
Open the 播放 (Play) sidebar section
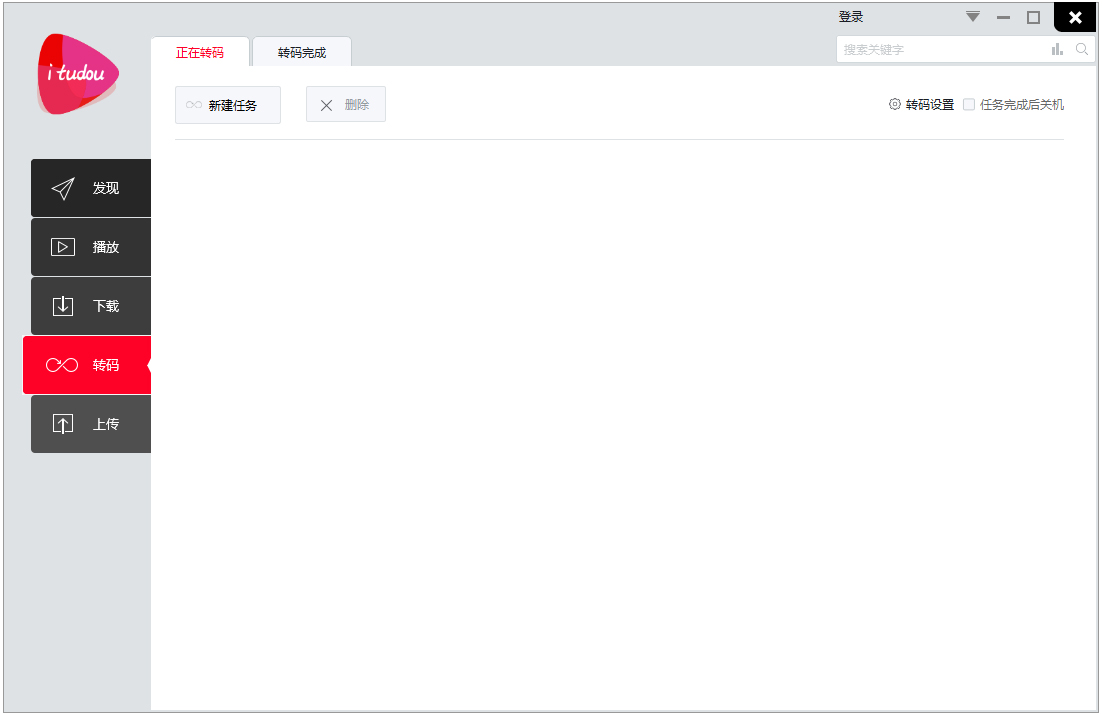91,247
